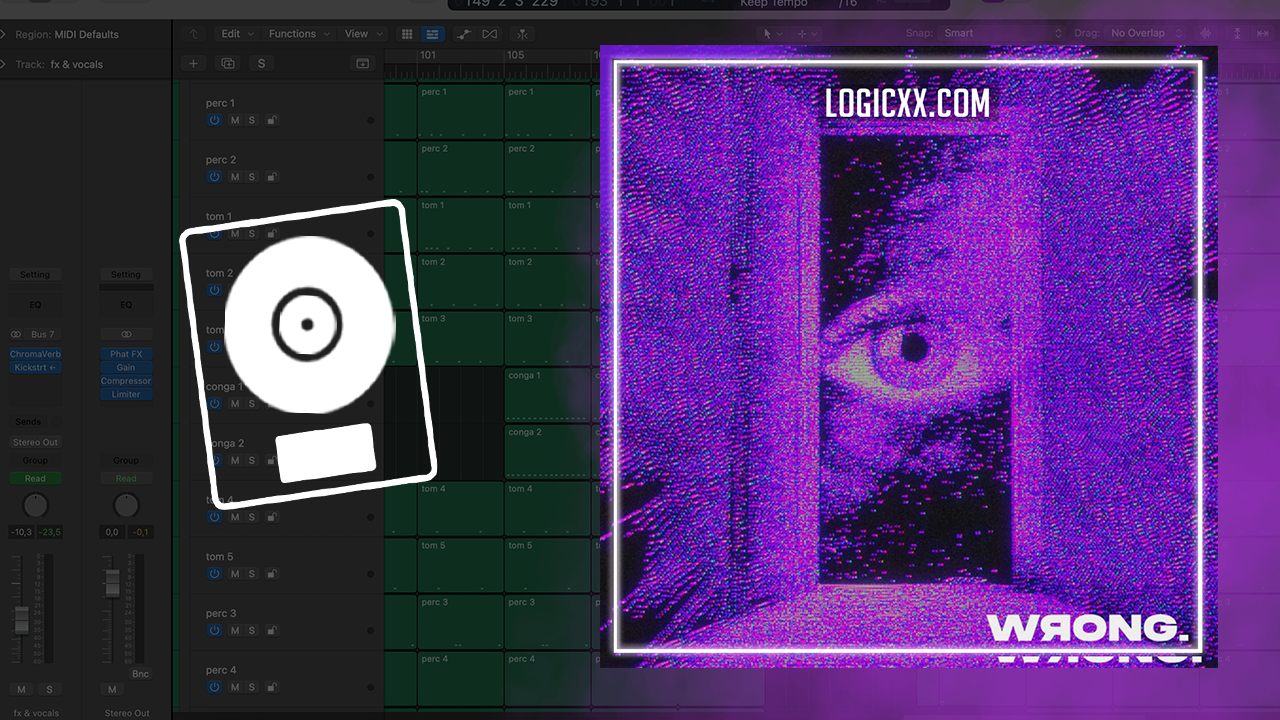
Task: Add a new track with plus button
Action: (193, 63)
